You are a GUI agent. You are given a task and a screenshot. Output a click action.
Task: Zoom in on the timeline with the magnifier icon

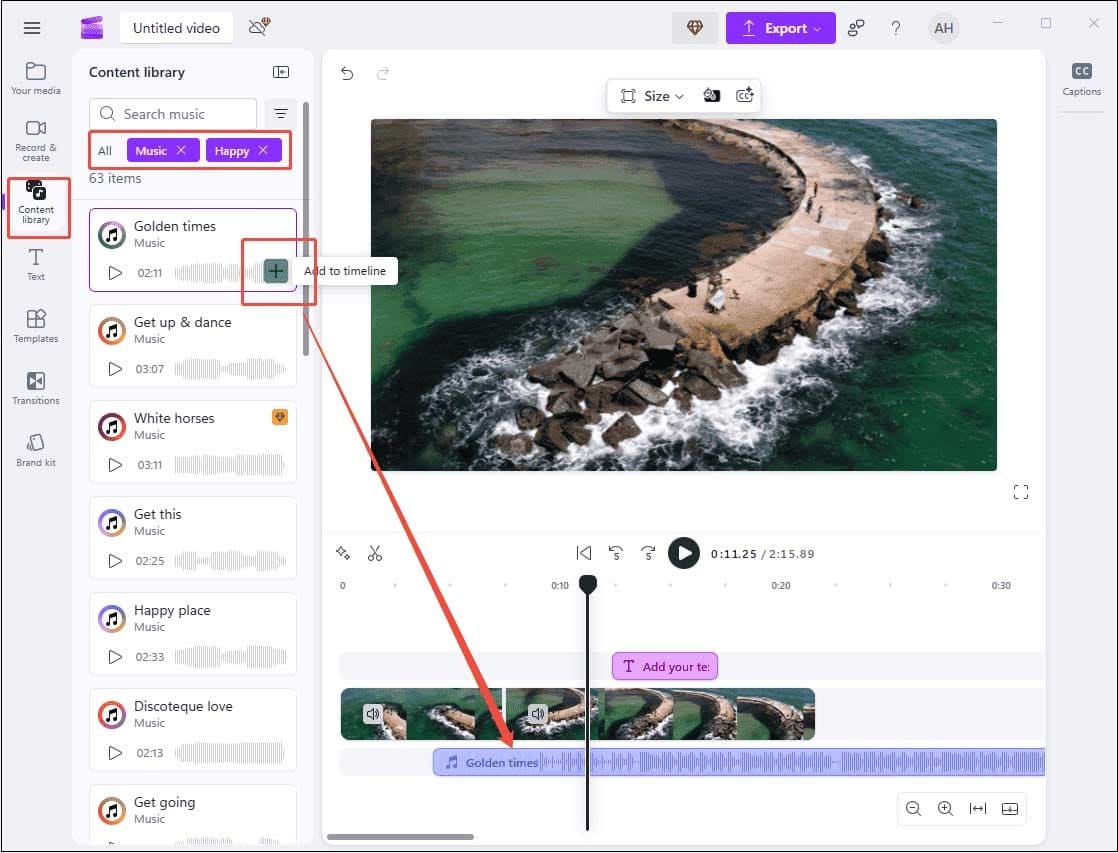tap(945, 808)
